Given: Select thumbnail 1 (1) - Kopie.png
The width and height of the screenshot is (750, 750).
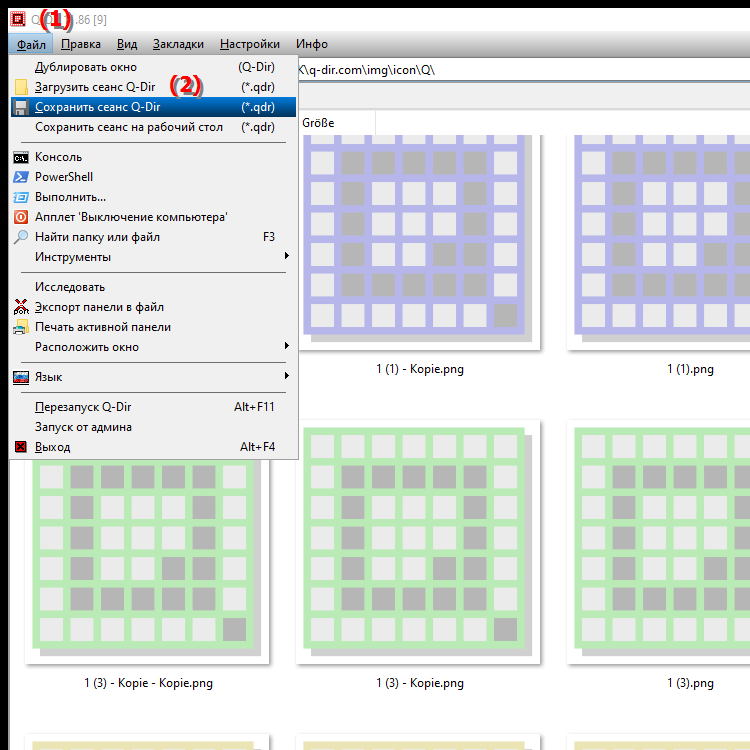Looking at the screenshot, I should coord(419,243).
